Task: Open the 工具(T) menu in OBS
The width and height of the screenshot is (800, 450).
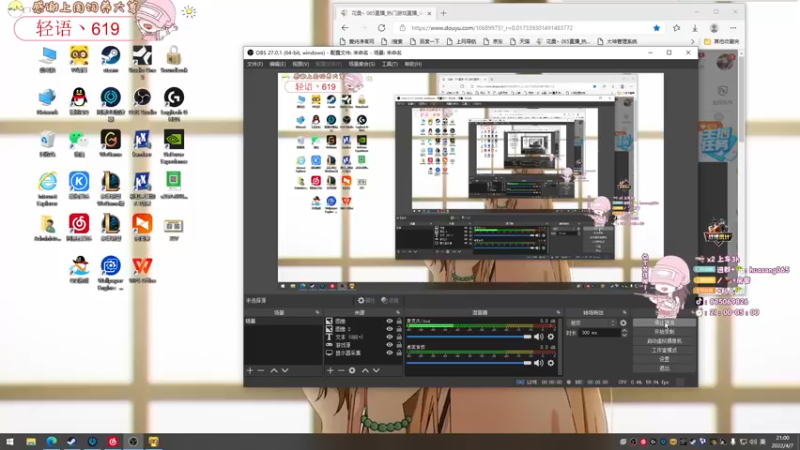Action: [x=389, y=64]
